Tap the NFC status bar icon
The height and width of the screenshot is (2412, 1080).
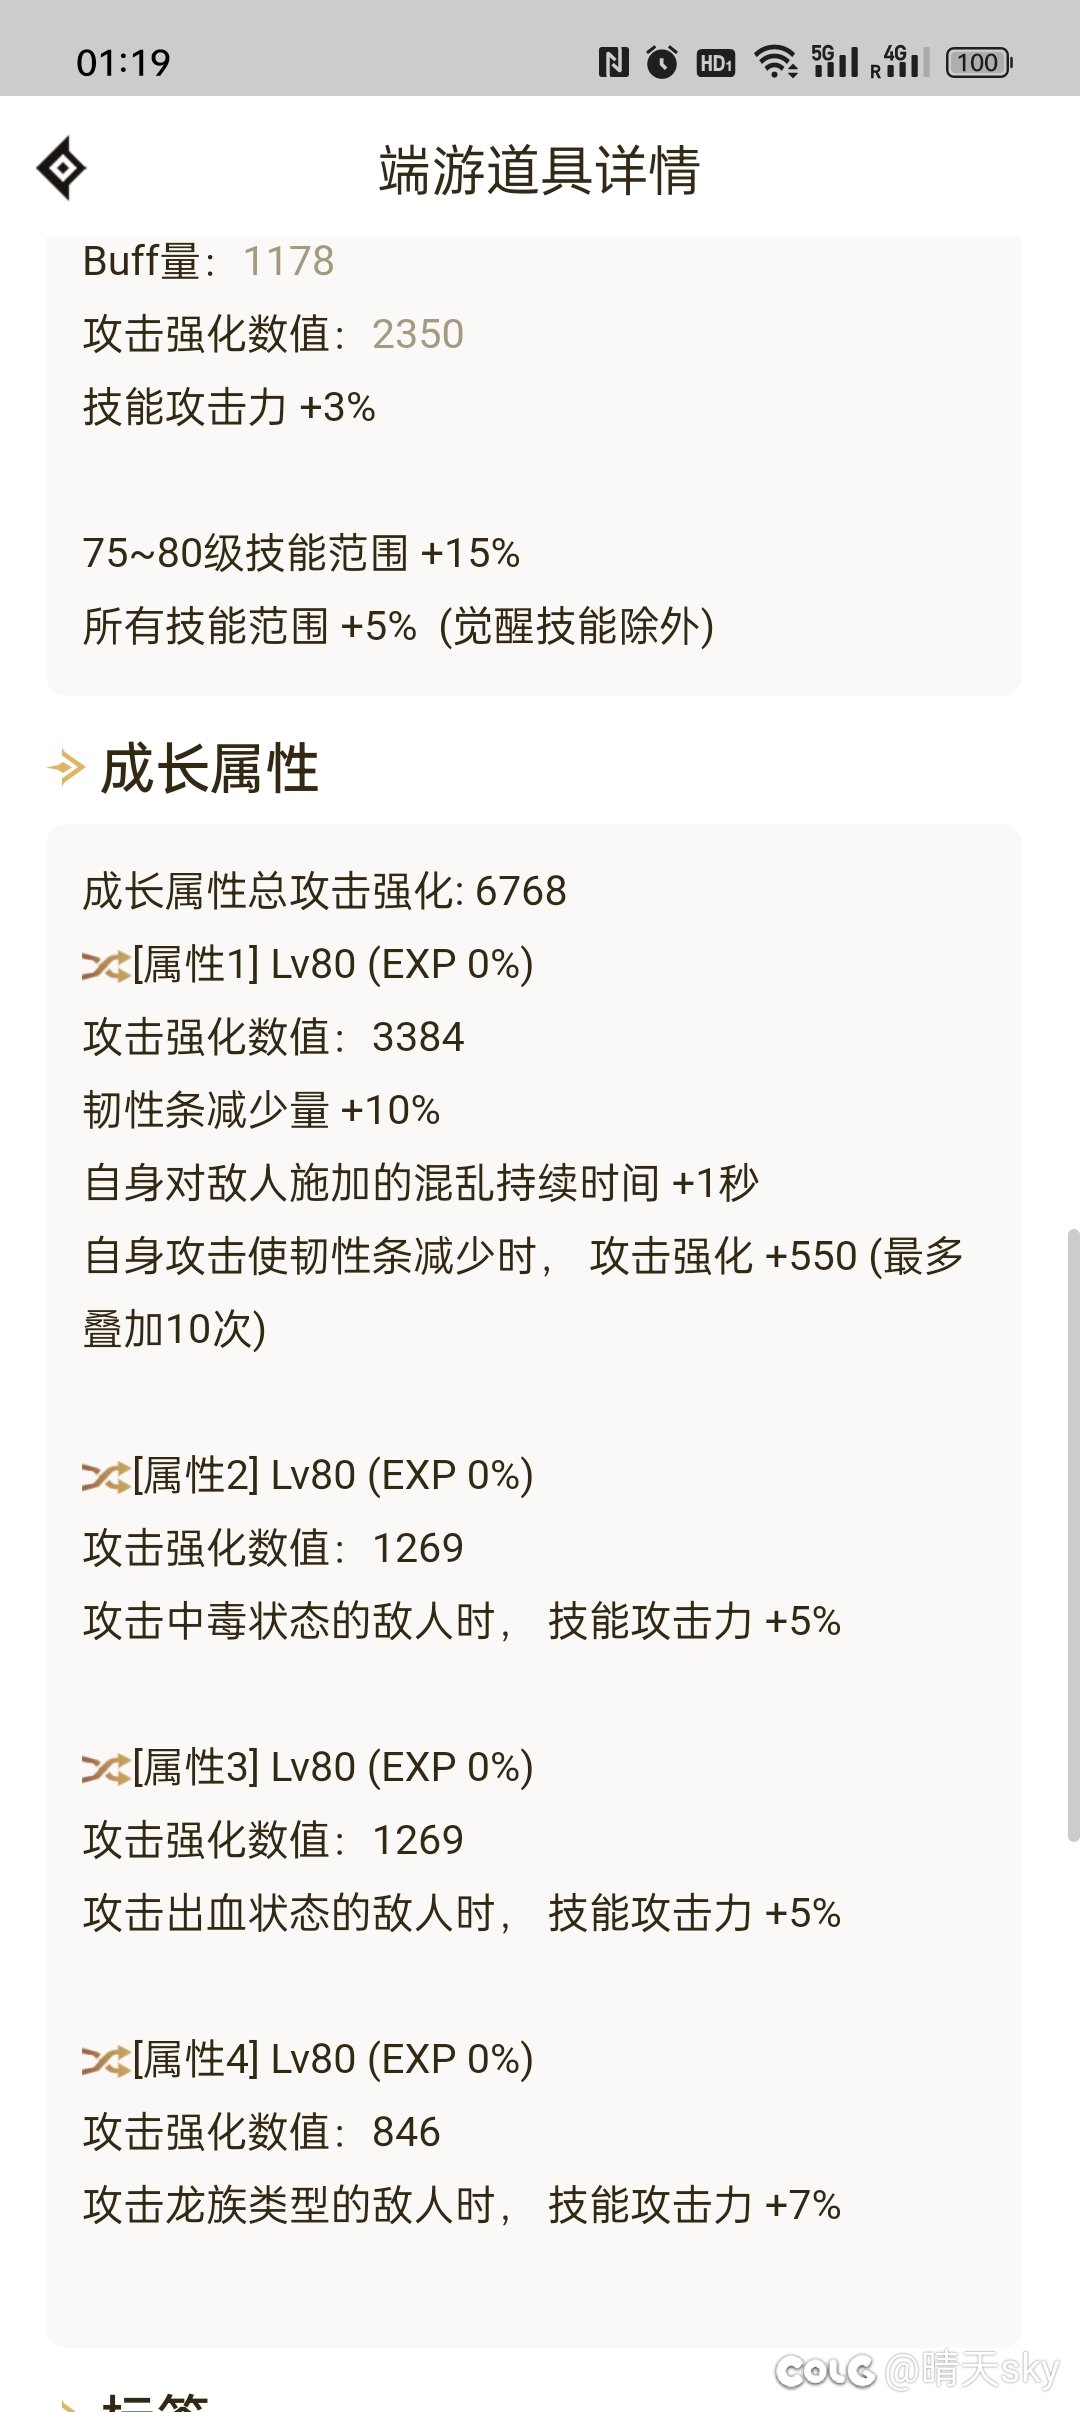[x=613, y=62]
